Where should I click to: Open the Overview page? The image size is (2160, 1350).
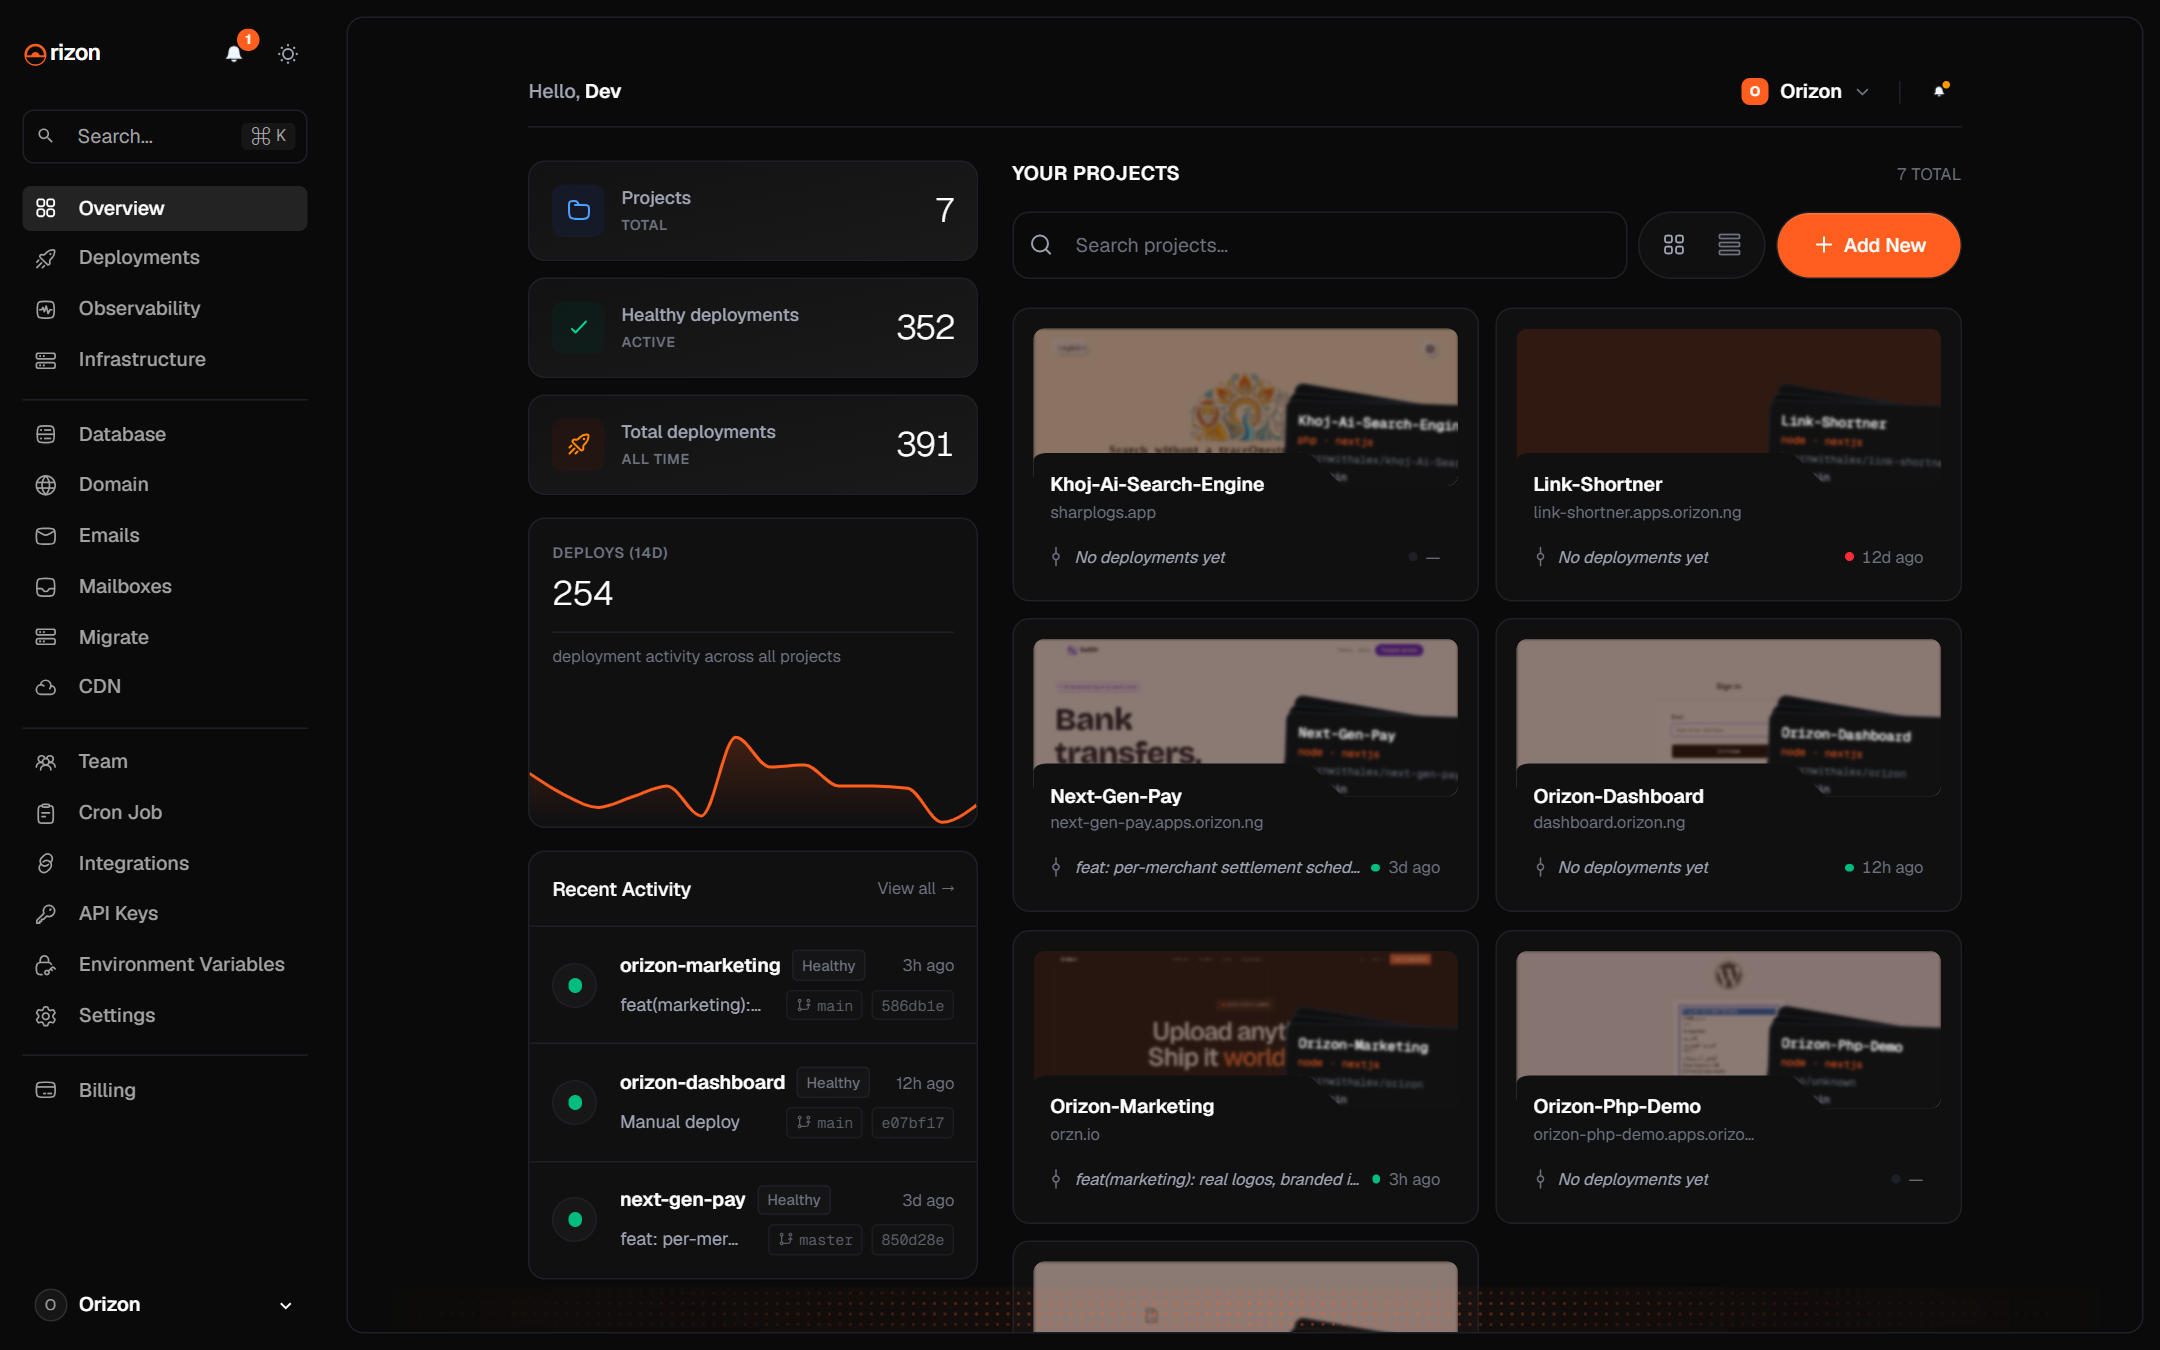164,208
